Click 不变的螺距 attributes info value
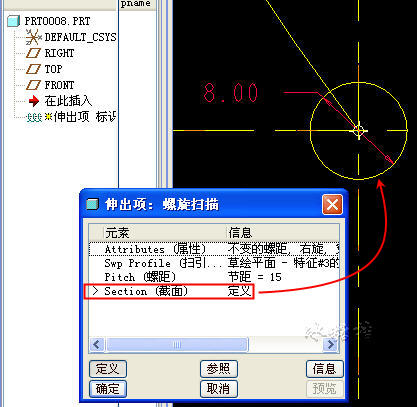The image size is (417, 407). tap(283, 249)
